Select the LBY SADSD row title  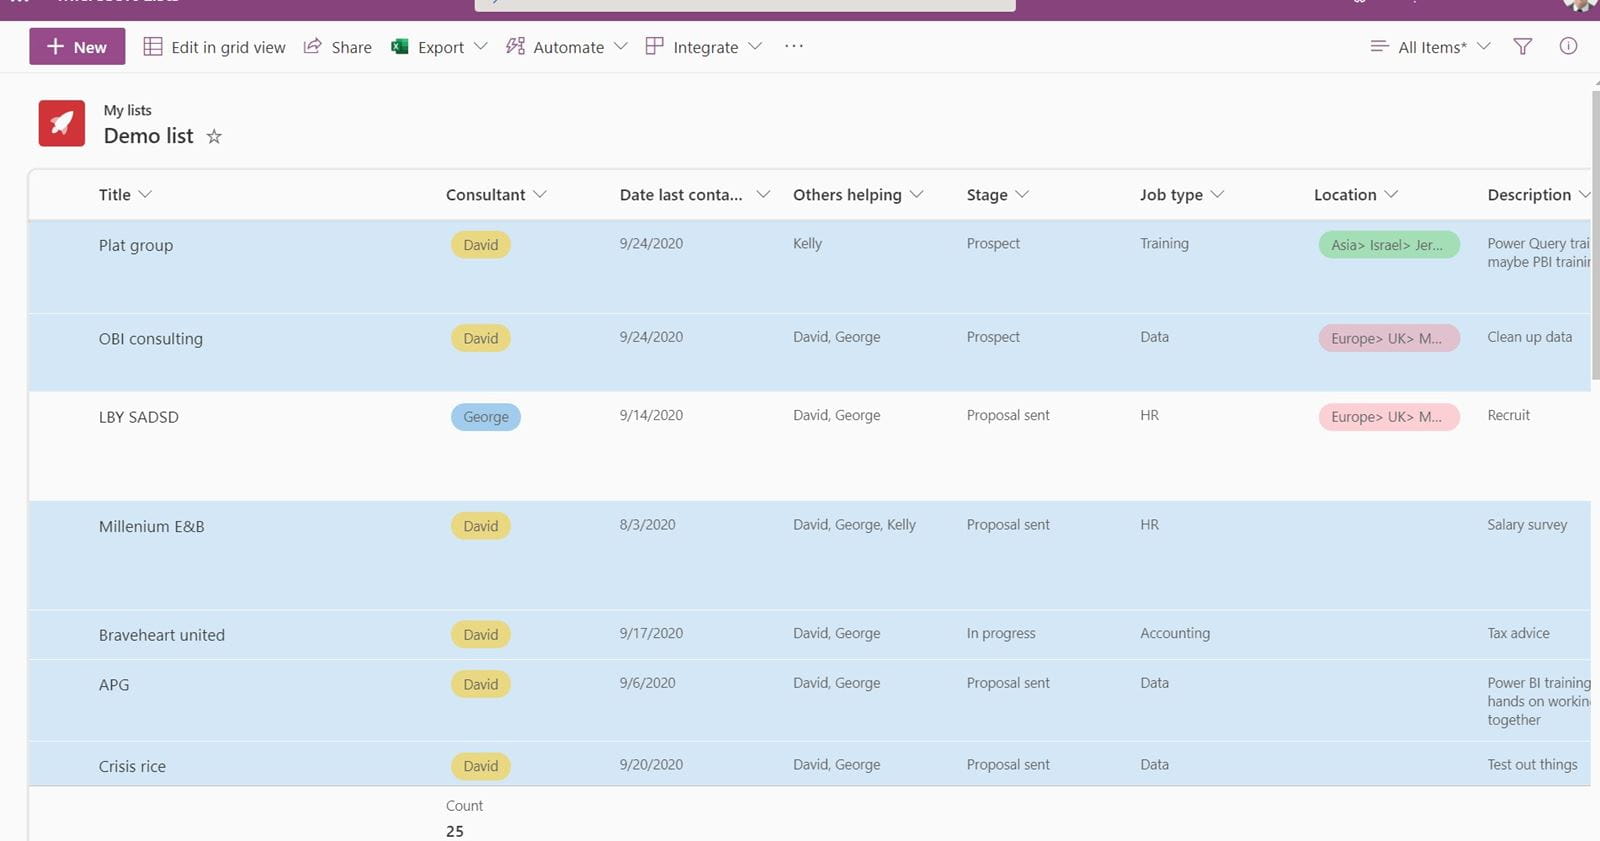pyautogui.click(x=139, y=417)
